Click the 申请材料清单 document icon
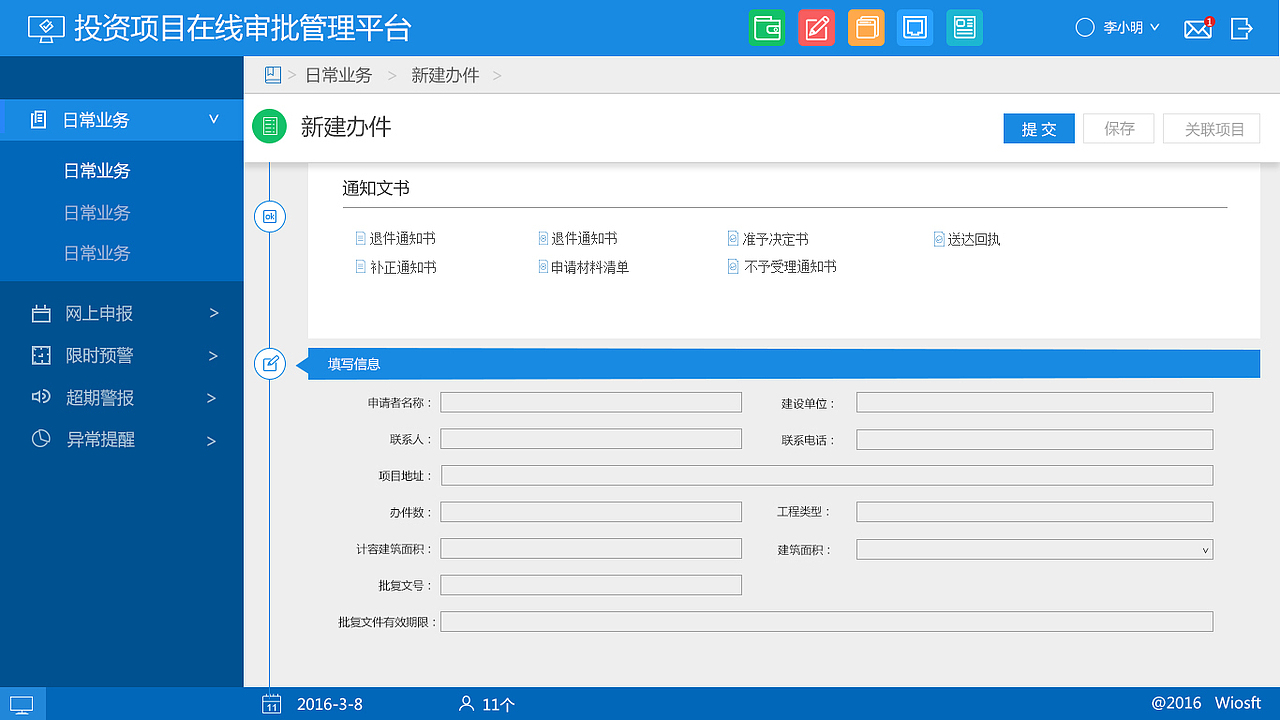Screen dimensions: 1280x720 click(x=543, y=267)
